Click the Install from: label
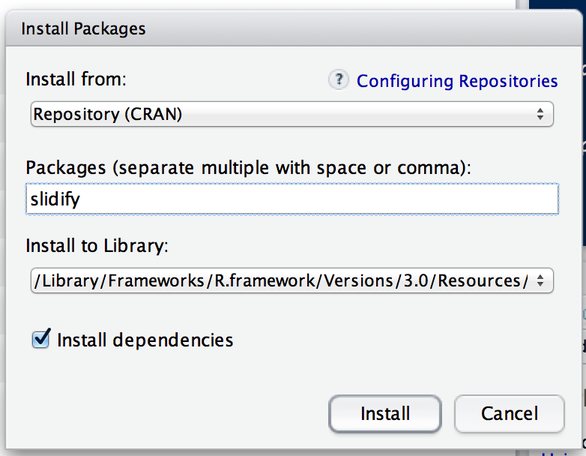 pos(76,79)
